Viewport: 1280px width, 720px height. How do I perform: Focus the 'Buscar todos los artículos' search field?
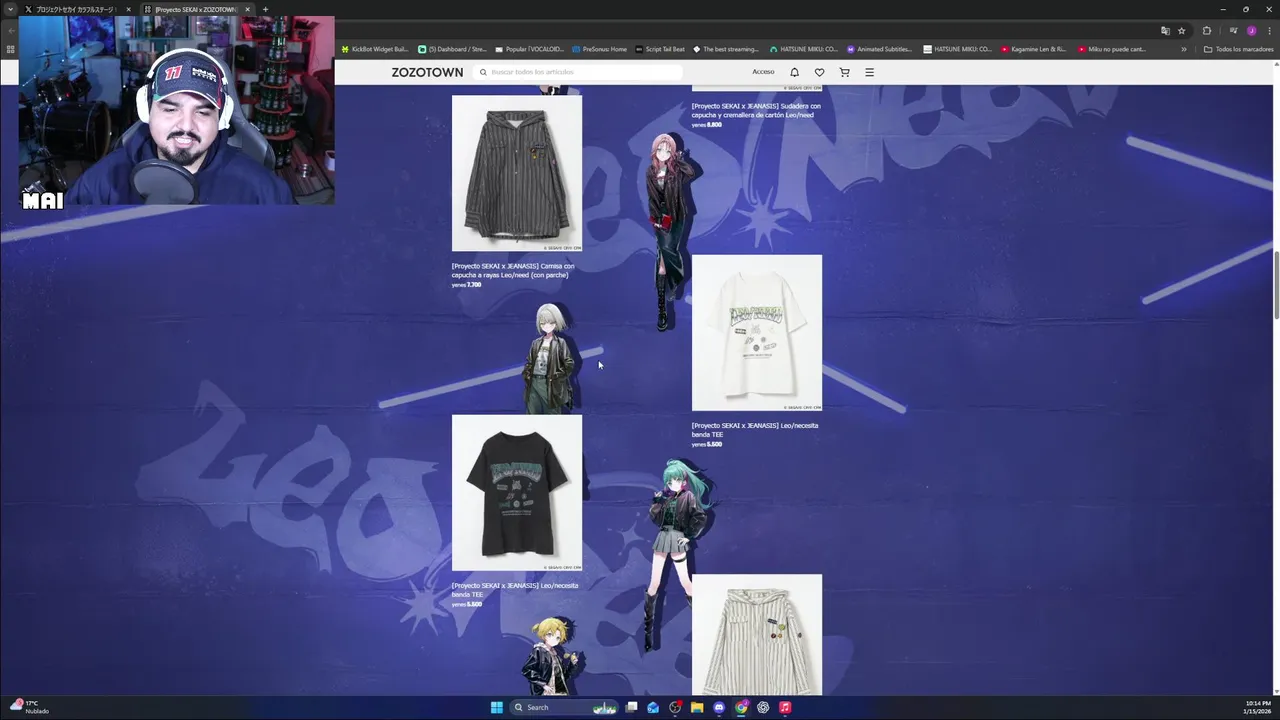[578, 72]
